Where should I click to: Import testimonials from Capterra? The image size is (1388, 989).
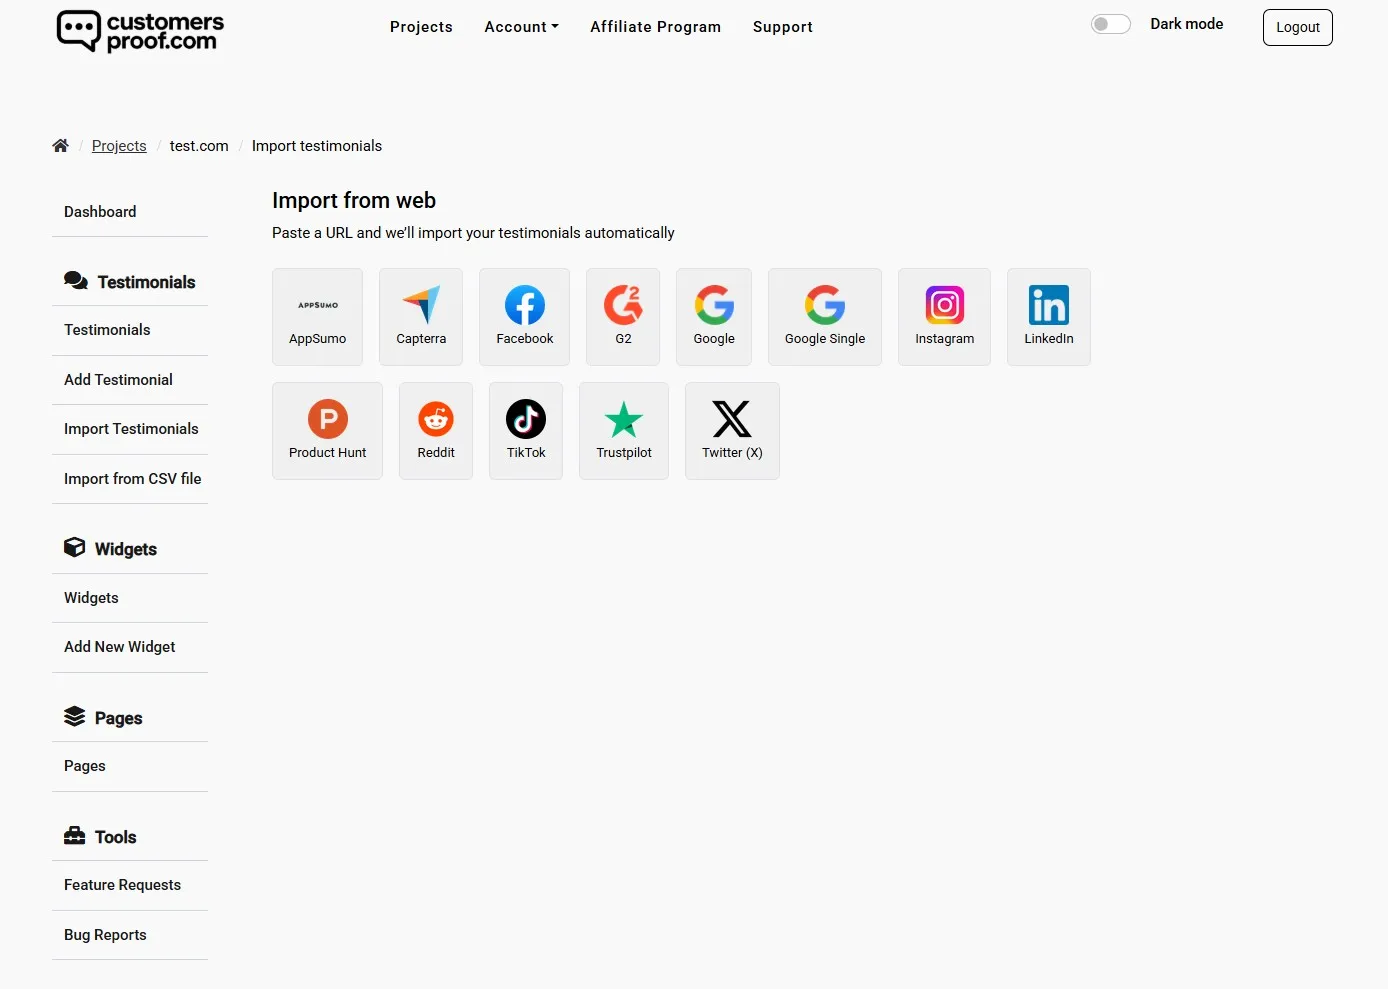click(420, 316)
